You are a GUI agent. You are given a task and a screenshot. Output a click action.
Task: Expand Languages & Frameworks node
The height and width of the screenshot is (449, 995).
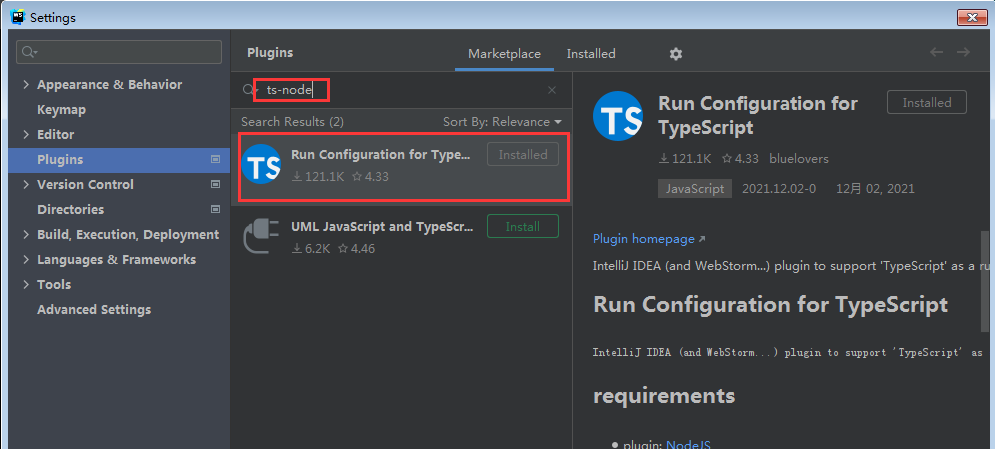click(25, 260)
